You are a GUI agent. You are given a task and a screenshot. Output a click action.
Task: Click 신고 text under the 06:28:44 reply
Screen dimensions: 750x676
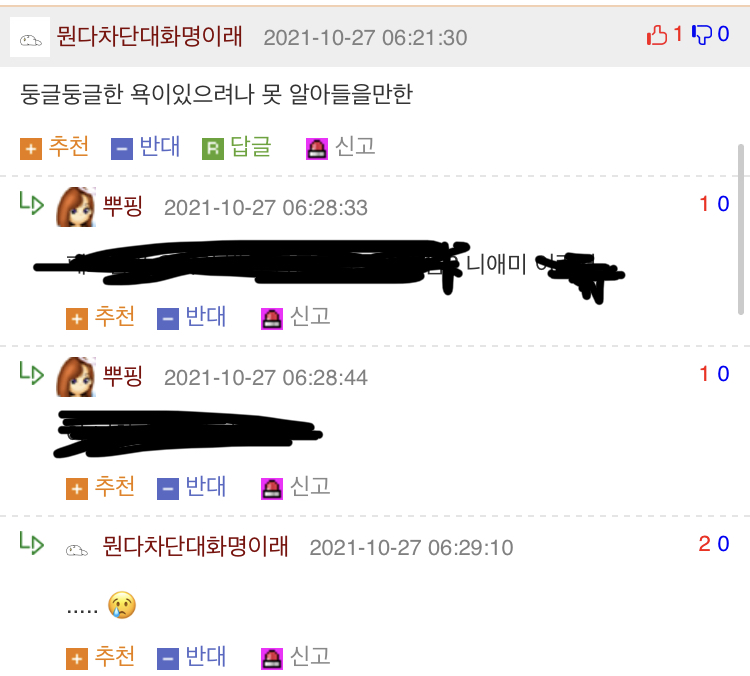tap(310, 486)
